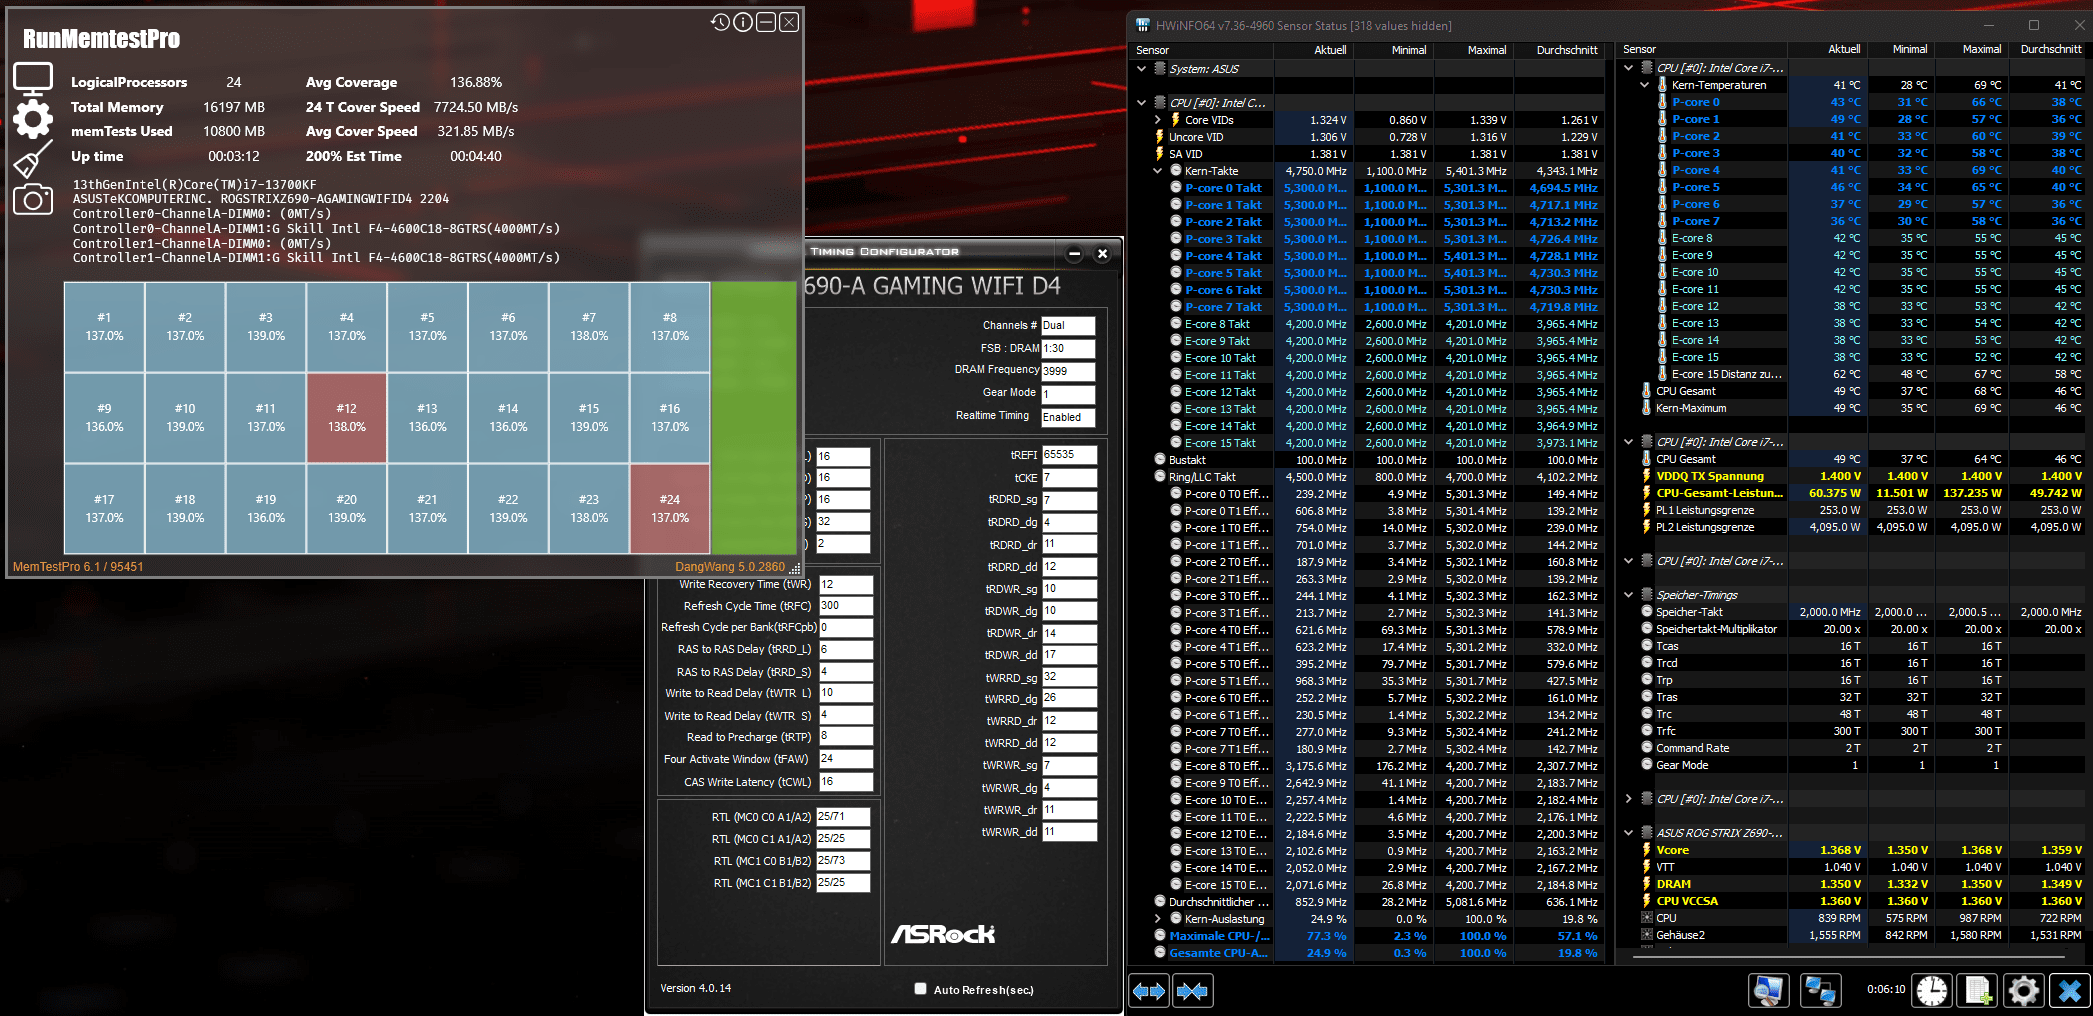The height and width of the screenshot is (1016, 2093).
Task: Click the RTL (MC0 C0 A1/A2) field 25/71
Action: tap(843, 817)
